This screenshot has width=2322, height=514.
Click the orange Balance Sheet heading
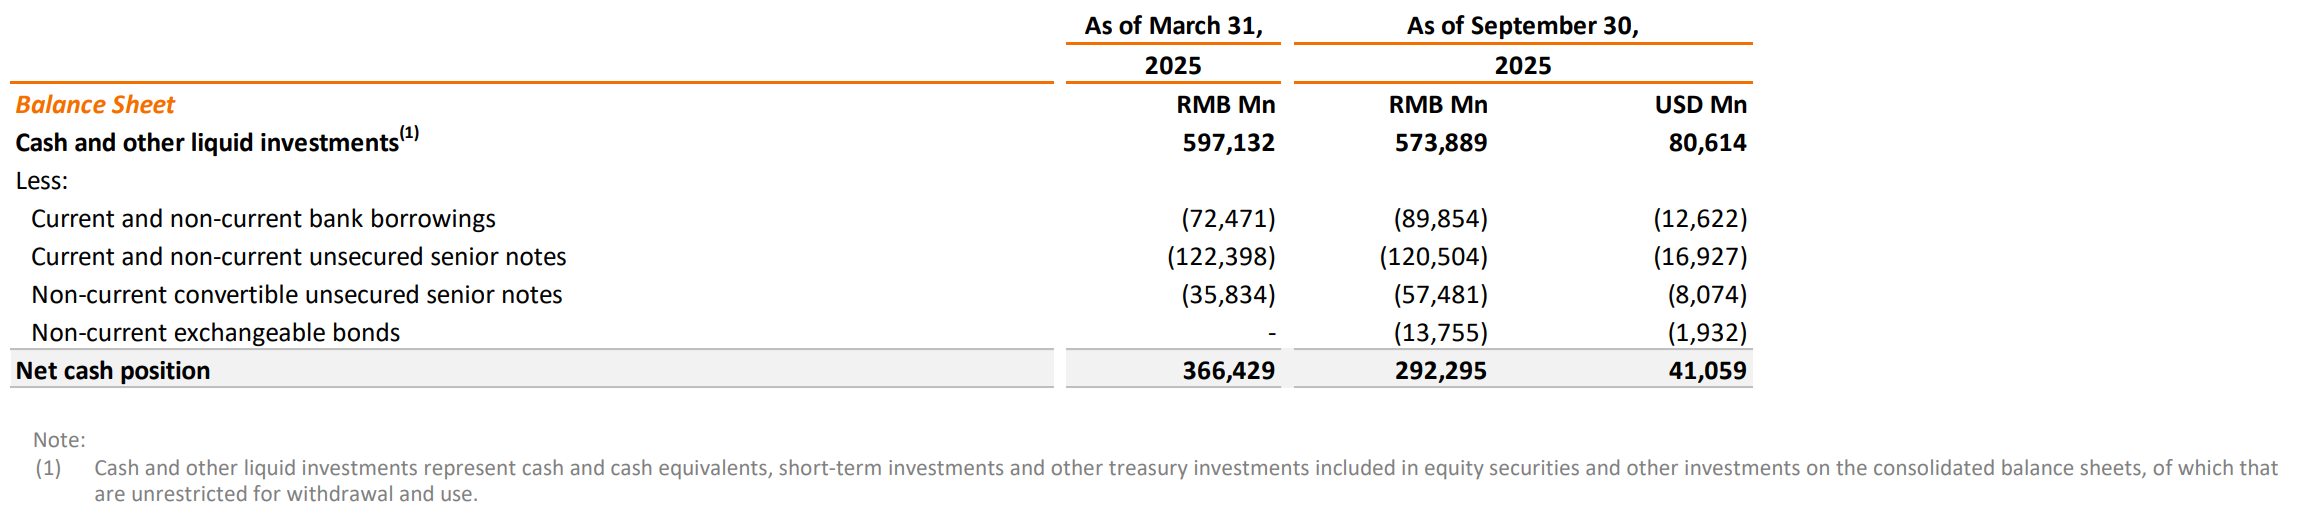(95, 105)
